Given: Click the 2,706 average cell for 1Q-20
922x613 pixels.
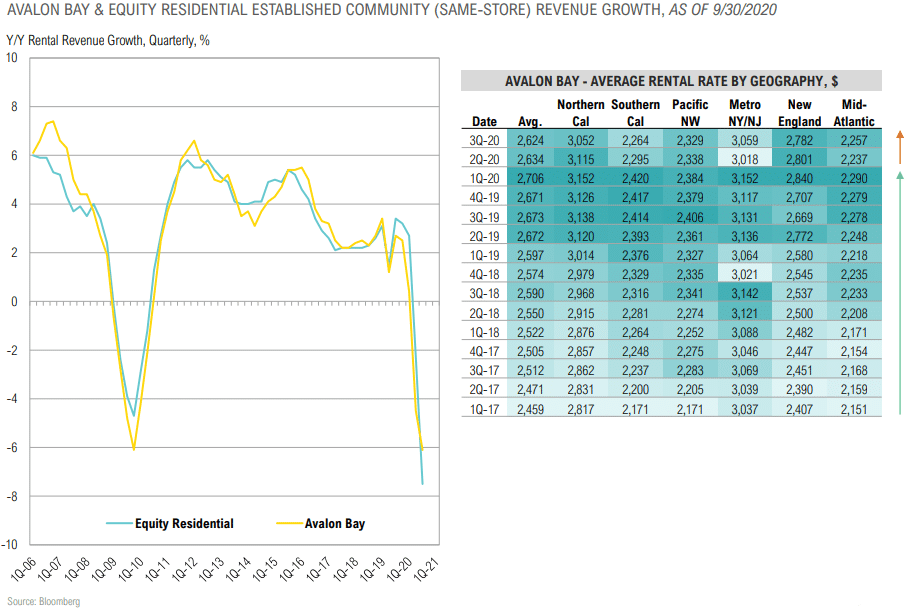Looking at the screenshot, I should click(x=530, y=179).
